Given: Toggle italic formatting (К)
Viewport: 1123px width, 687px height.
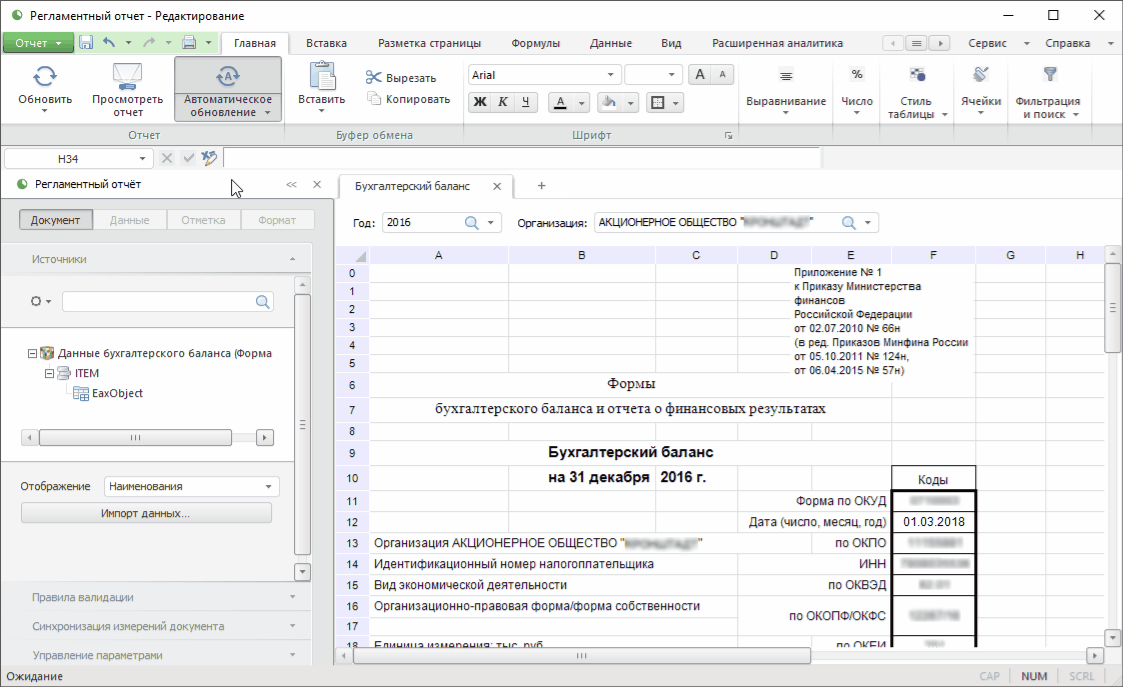Looking at the screenshot, I should 503,102.
